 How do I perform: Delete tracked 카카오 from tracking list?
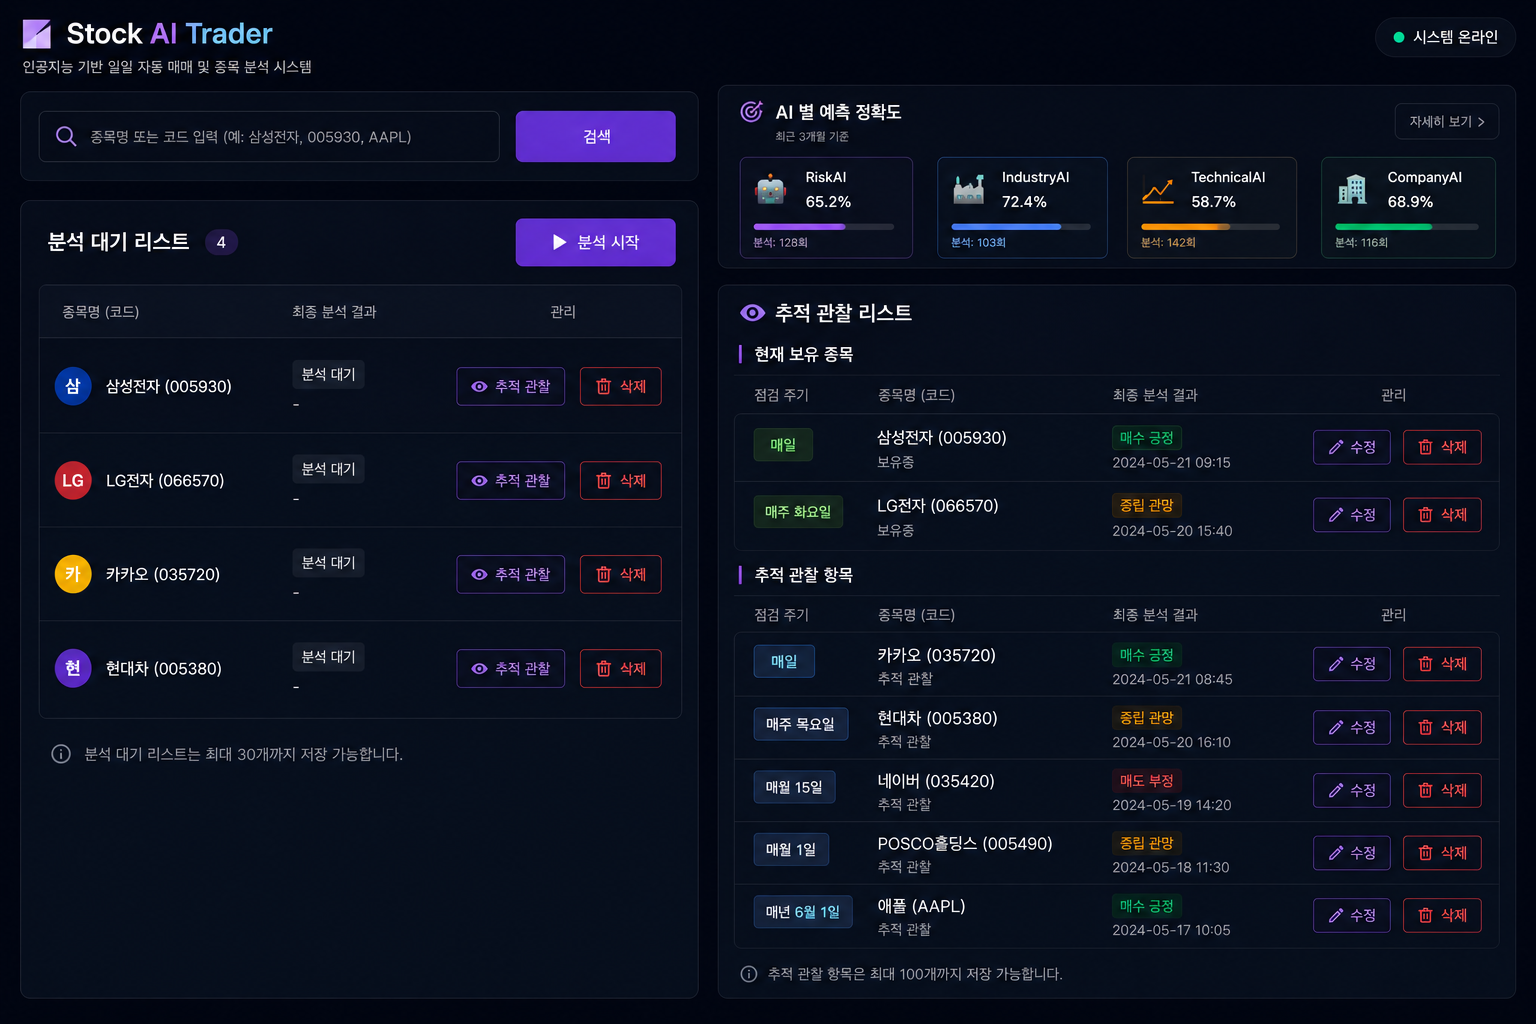coord(1442,664)
